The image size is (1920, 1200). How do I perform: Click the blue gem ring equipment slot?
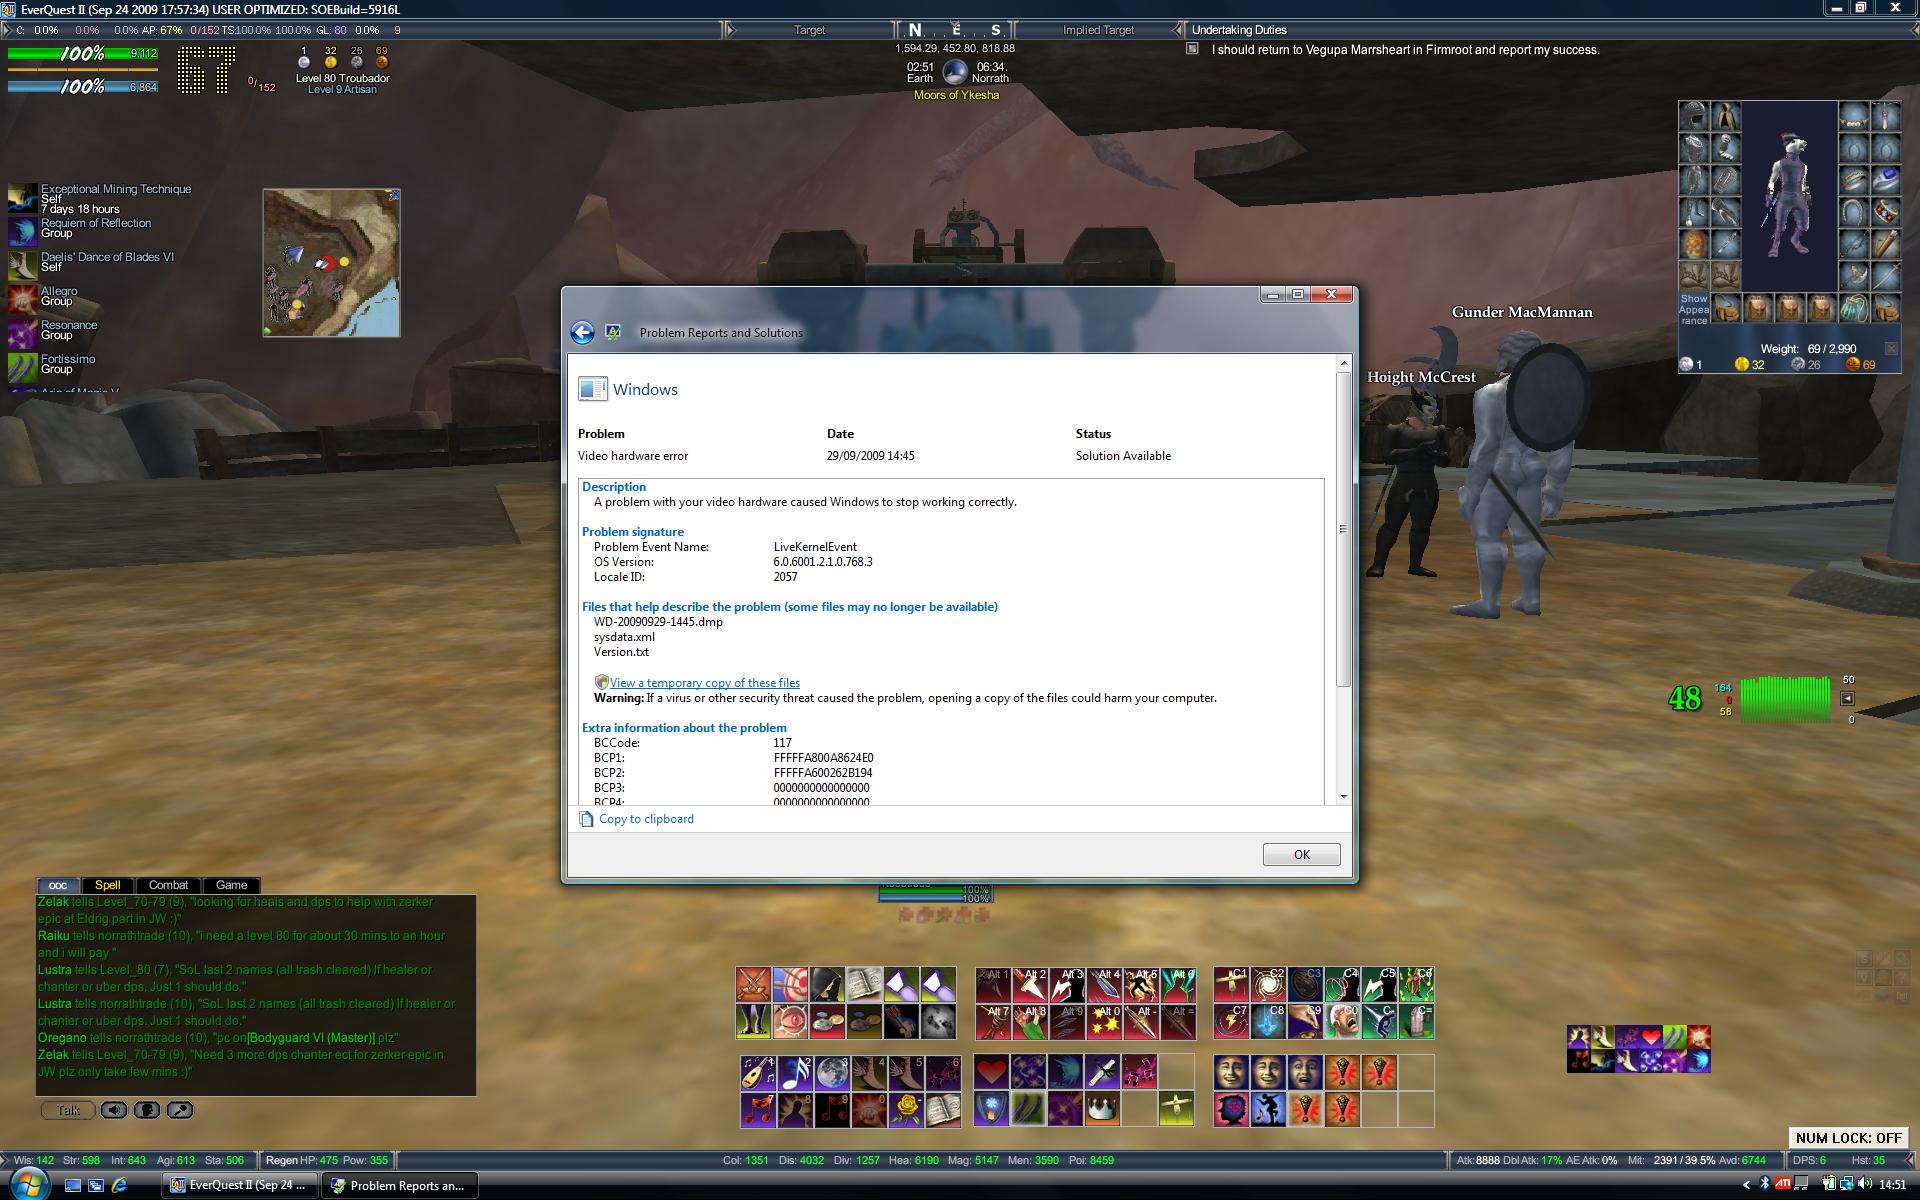point(1886,180)
